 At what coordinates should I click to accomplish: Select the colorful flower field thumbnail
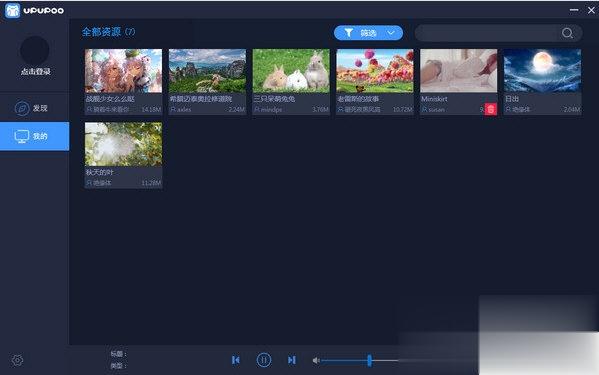(375, 71)
